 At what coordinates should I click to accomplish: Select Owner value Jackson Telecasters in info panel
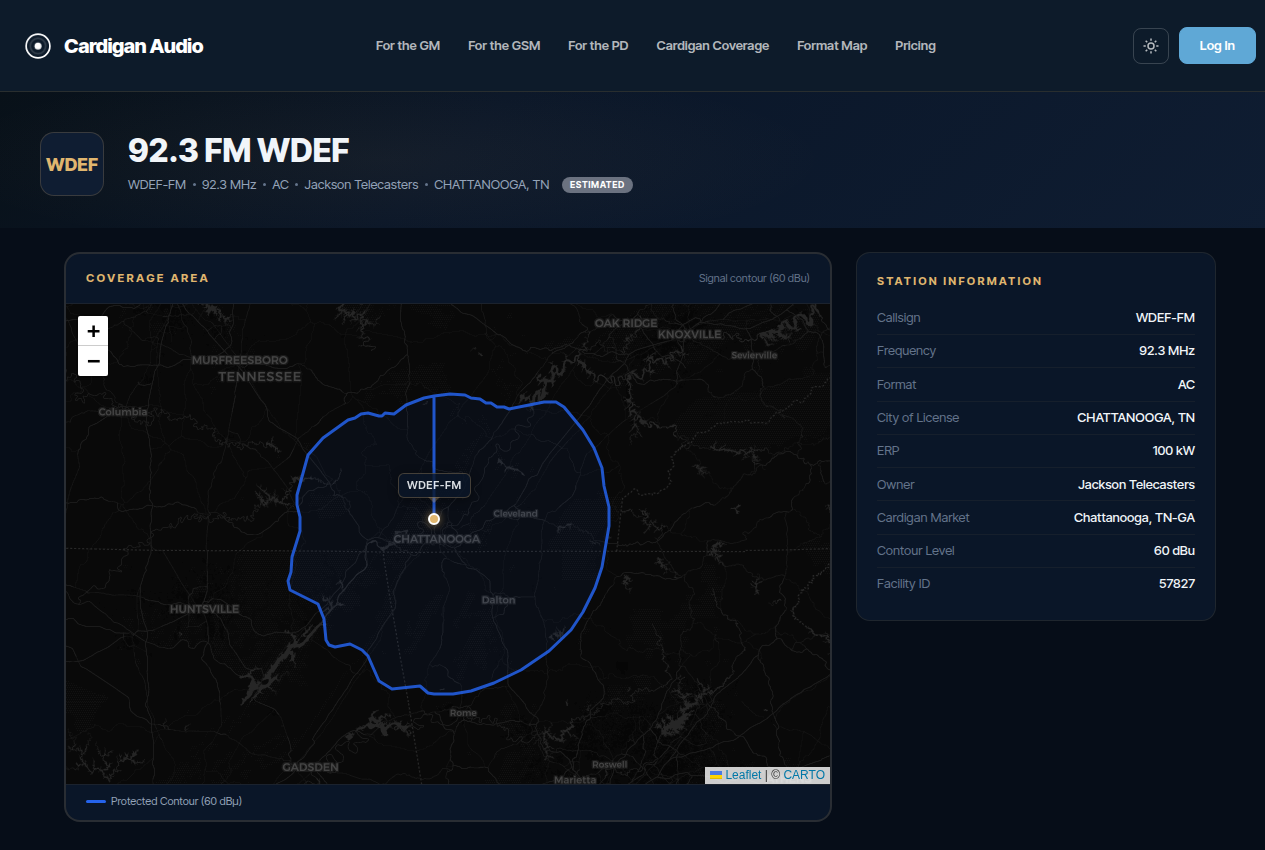coord(1137,485)
